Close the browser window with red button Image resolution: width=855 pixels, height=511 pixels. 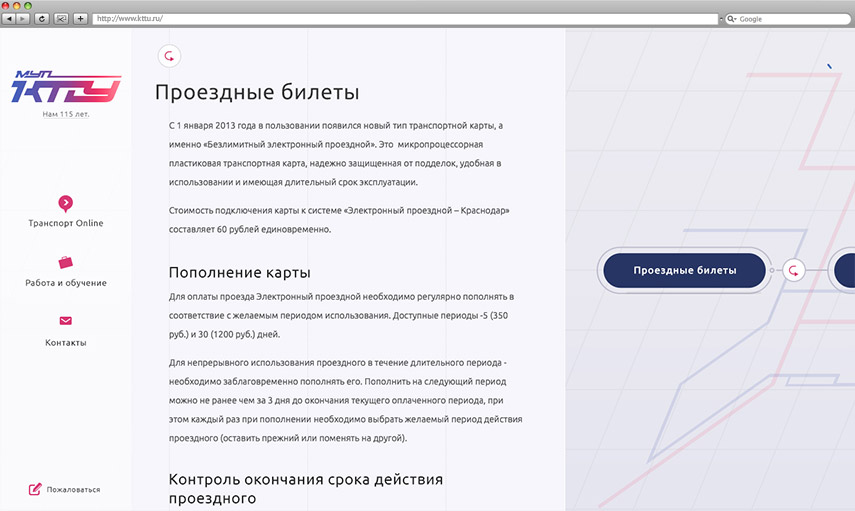[5, 5]
